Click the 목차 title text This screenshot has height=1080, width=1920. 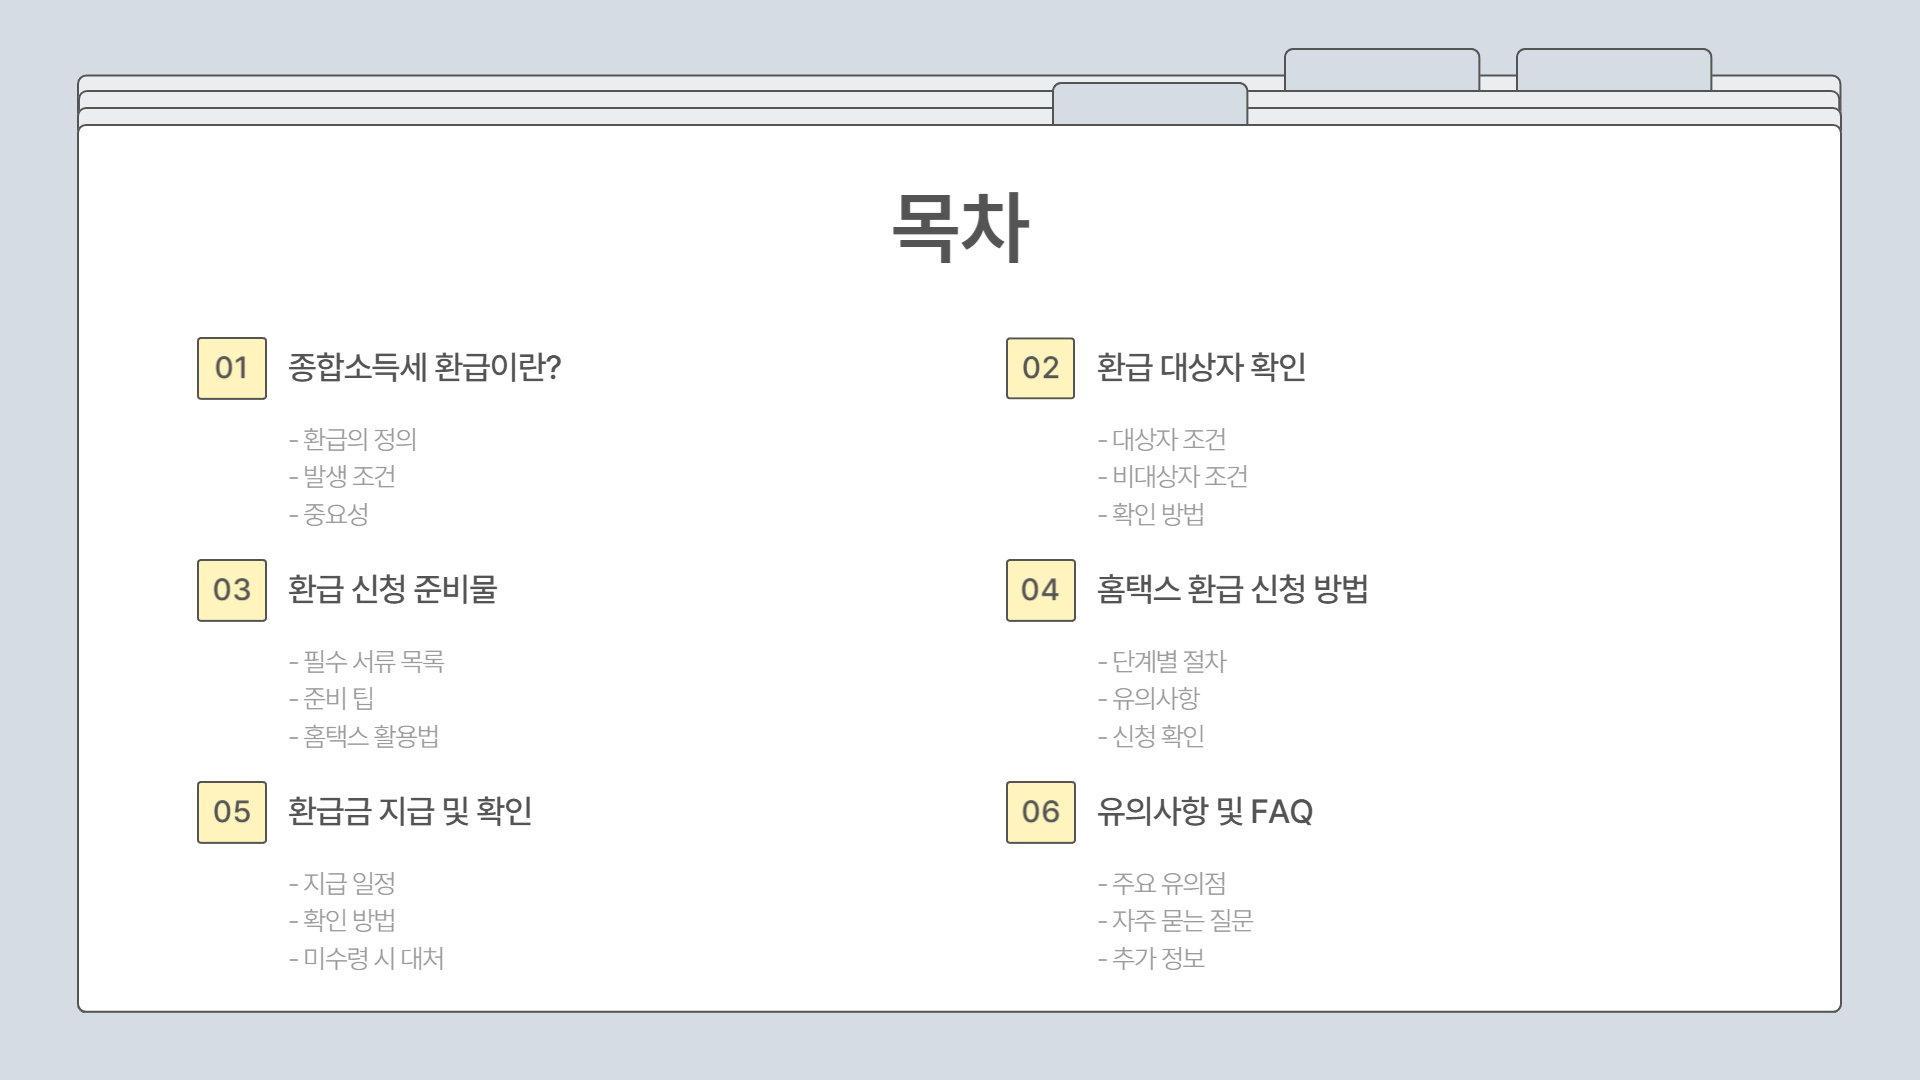click(959, 228)
